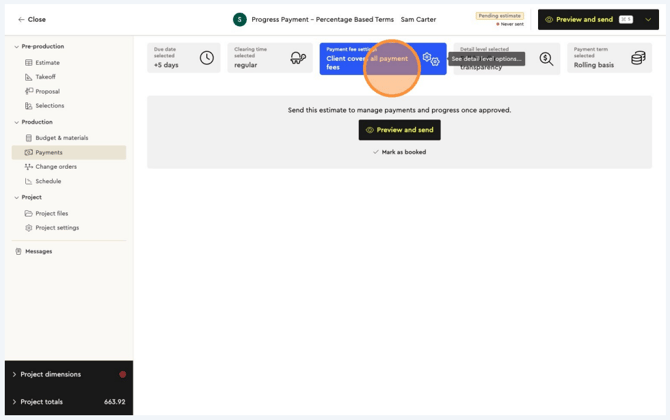Click the Pending estimate status badge
Viewport: 670px width, 420px height.
coord(499,16)
